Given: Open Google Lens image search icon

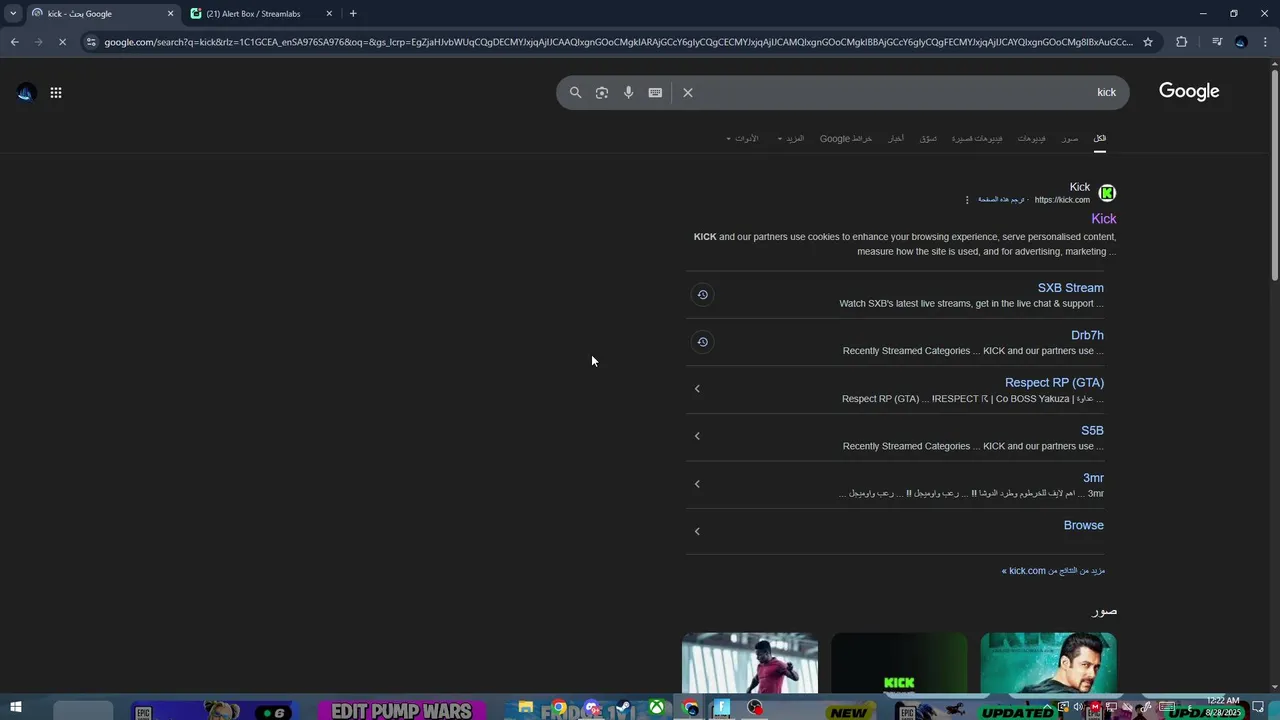Looking at the screenshot, I should 602,92.
